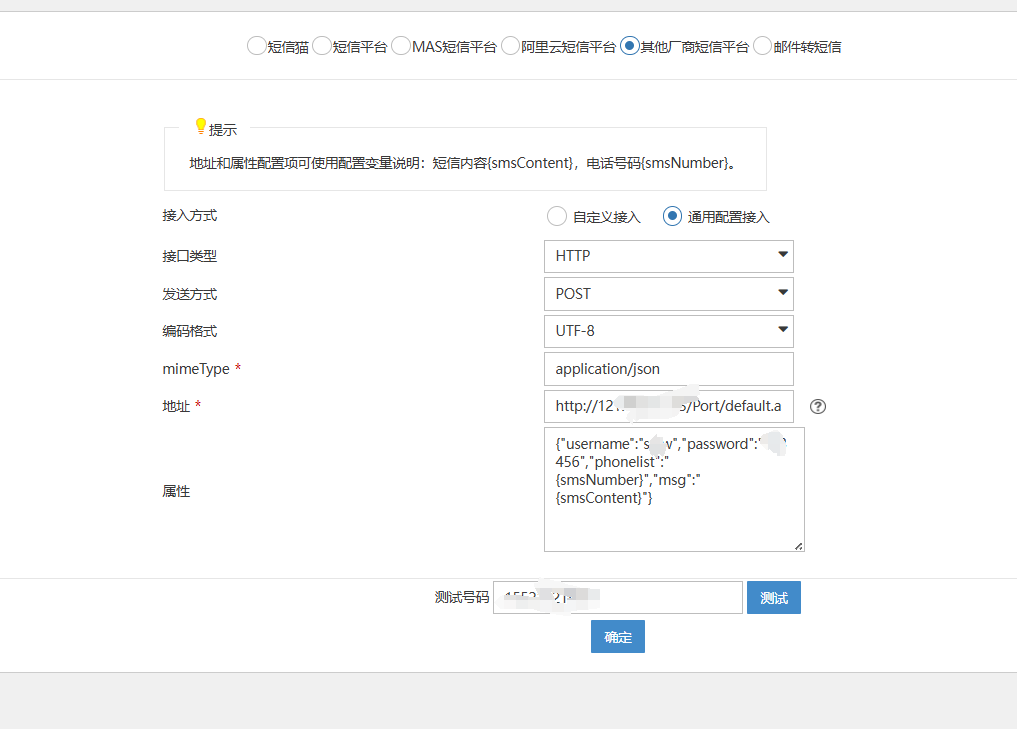Open the 编码格式 UTF-8 dropdown

click(669, 331)
